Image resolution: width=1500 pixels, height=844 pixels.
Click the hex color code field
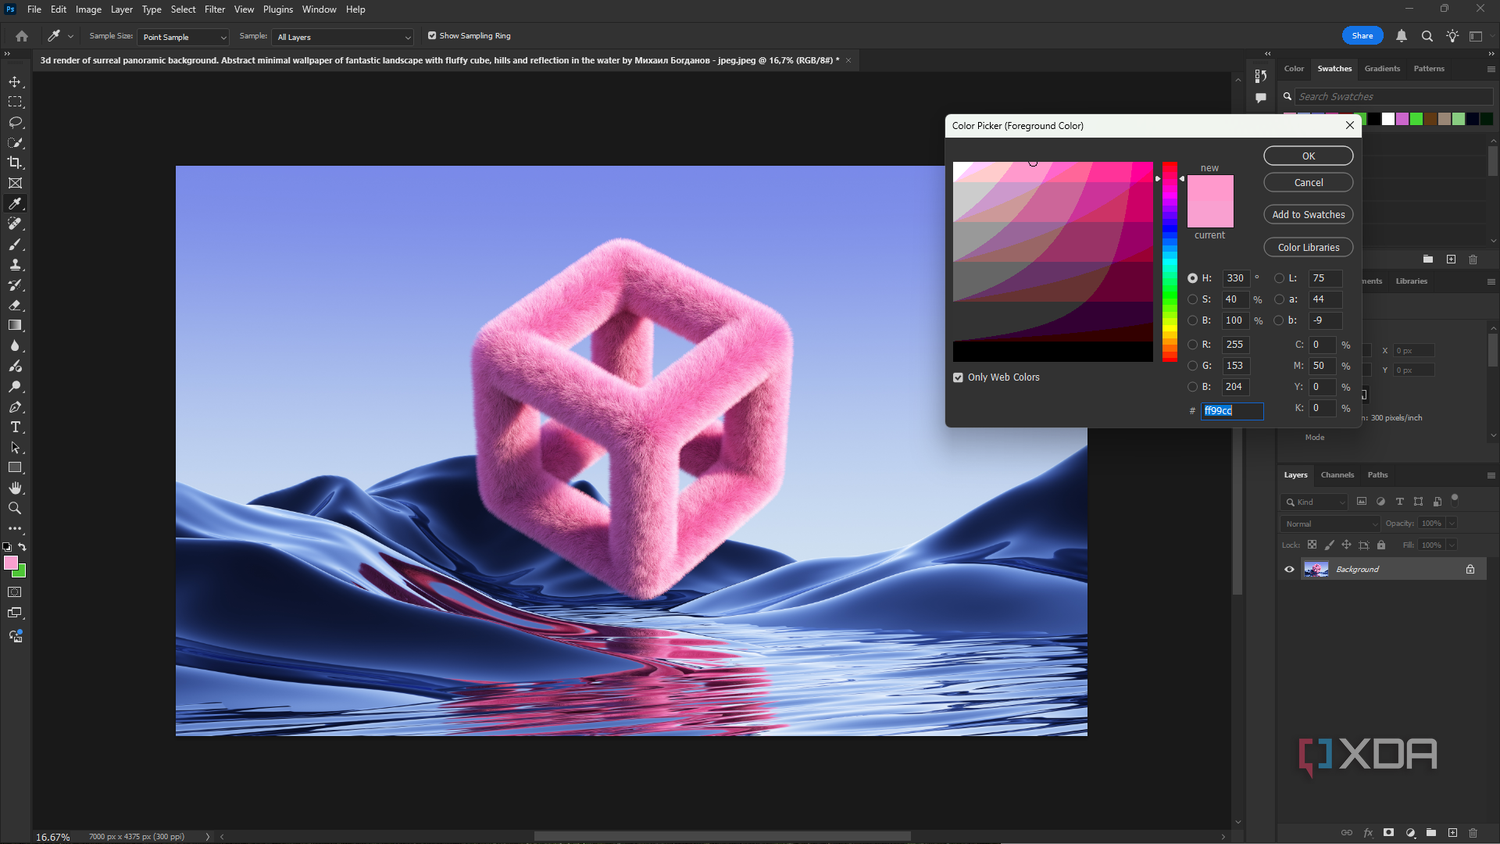pyautogui.click(x=1232, y=410)
